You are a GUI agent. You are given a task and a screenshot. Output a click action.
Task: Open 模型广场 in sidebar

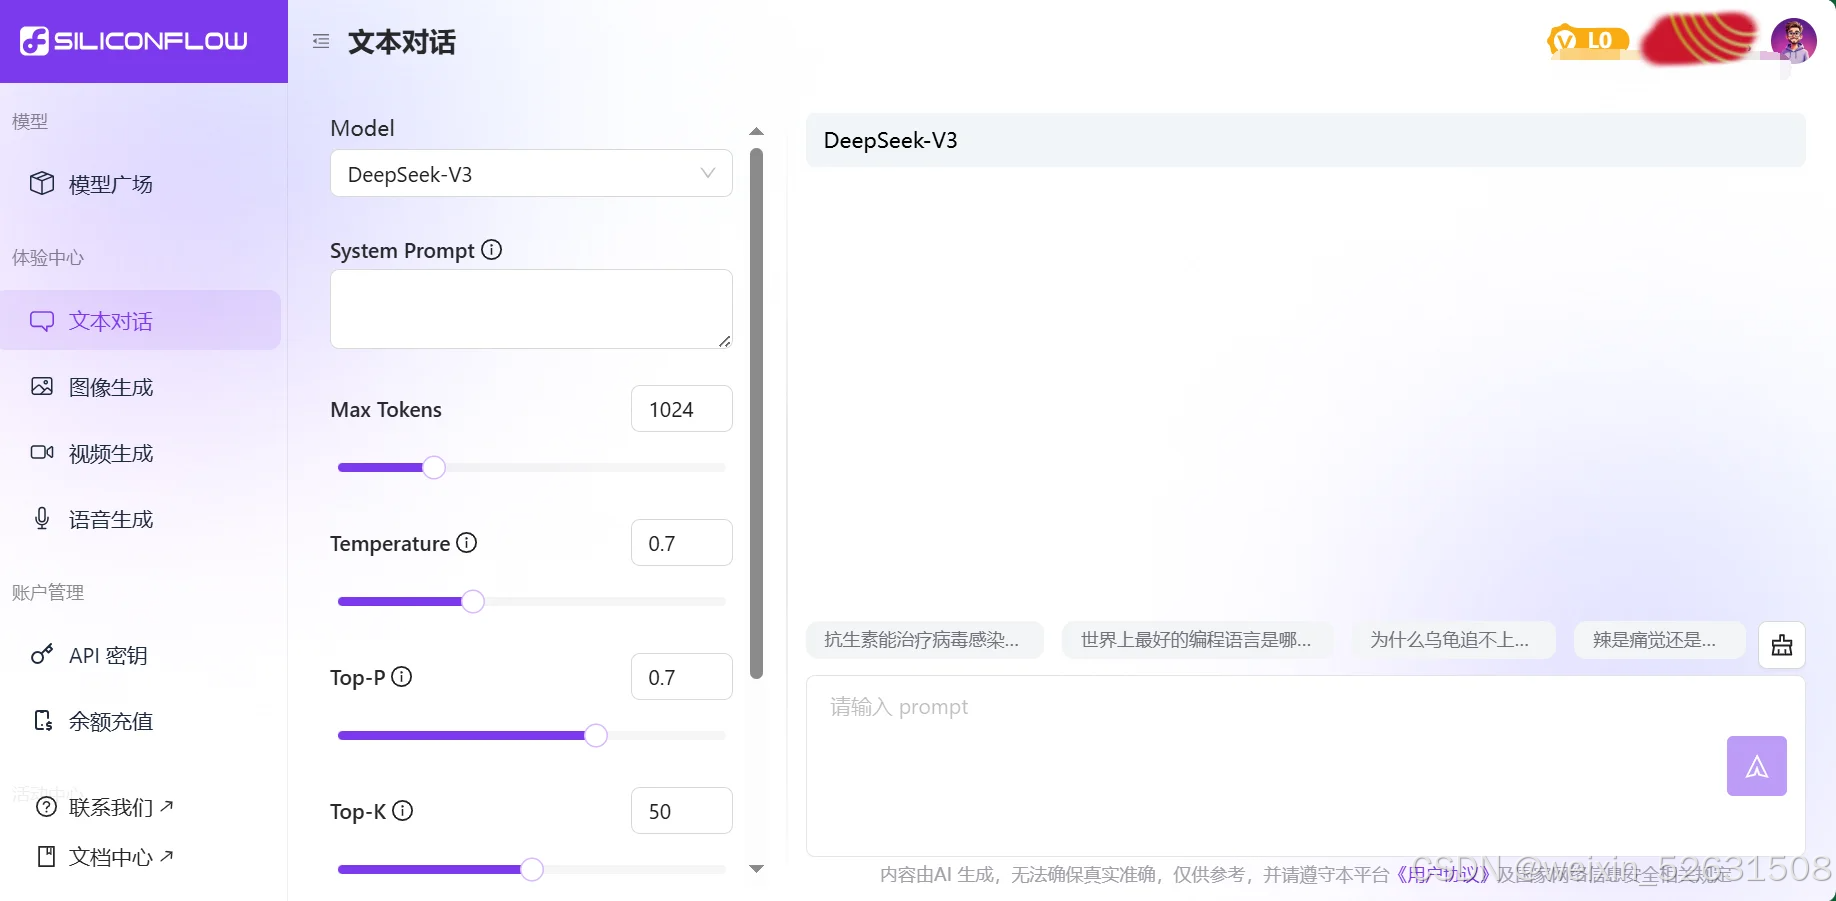(140, 184)
